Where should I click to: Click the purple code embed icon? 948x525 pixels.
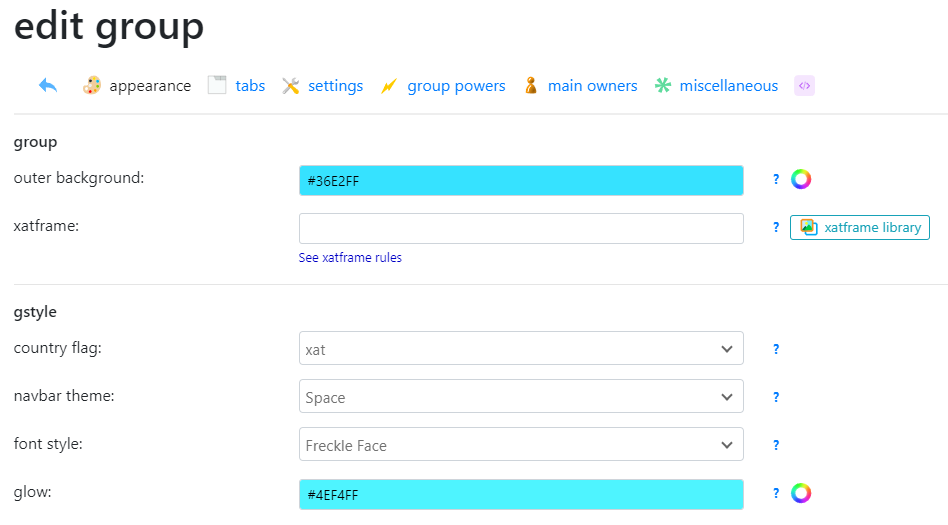pos(804,86)
